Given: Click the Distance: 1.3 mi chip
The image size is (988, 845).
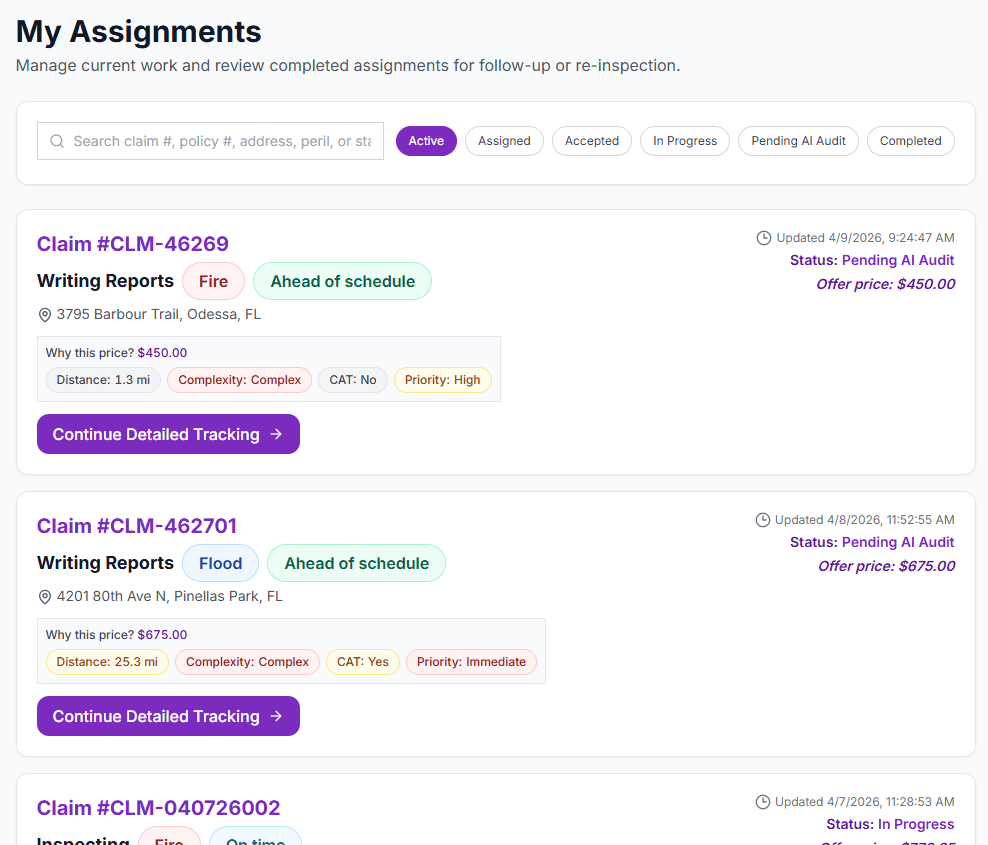Looking at the screenshot, I should (x=103, y=380).
